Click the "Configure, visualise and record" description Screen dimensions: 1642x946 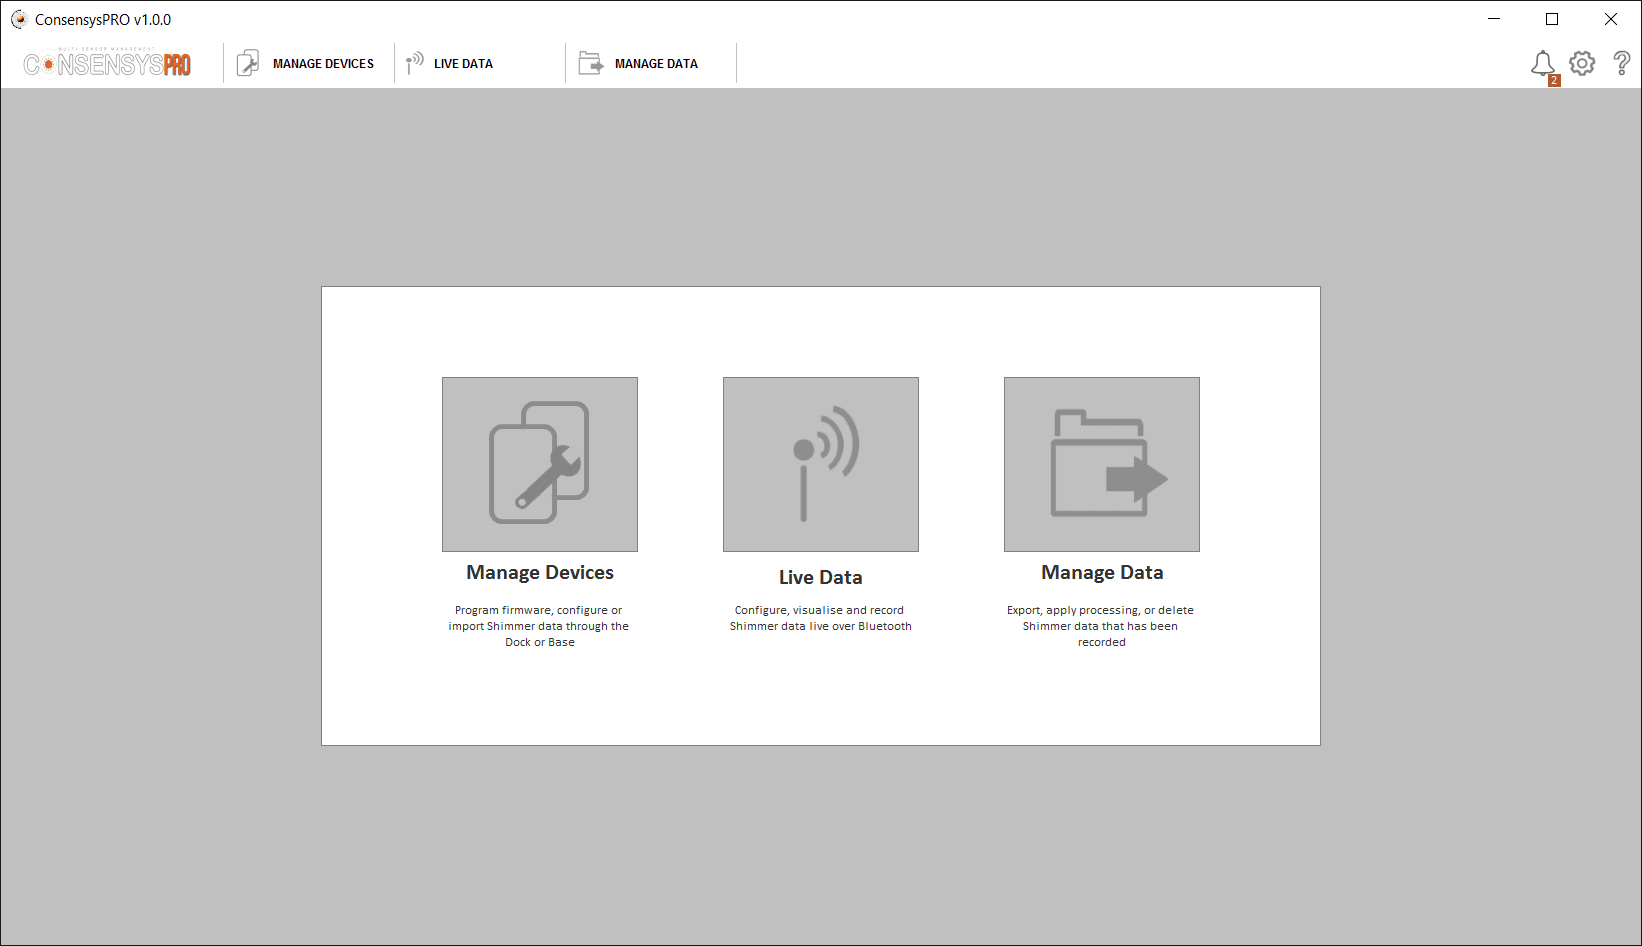coord(820,618)
